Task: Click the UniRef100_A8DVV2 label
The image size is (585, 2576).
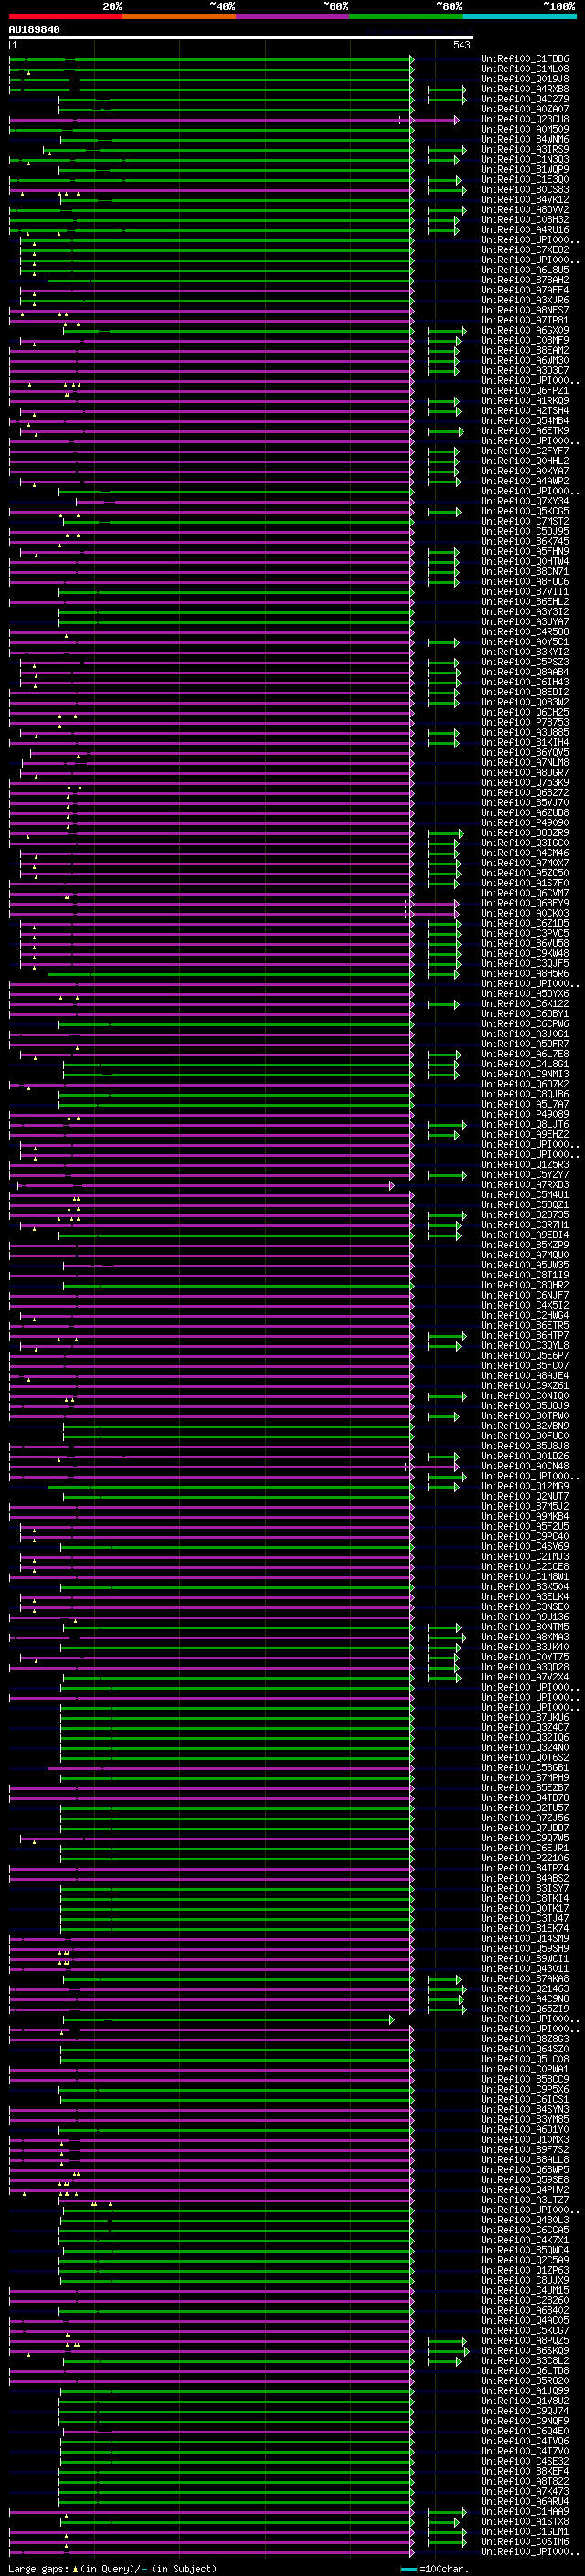Action: click(x=525, y=210)
